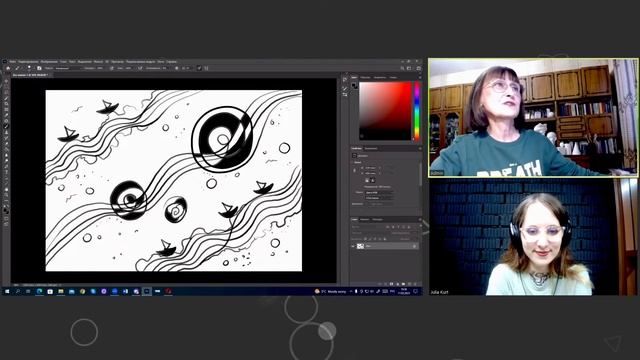Select the Zoom tool in toolbox

click(6, 195)
